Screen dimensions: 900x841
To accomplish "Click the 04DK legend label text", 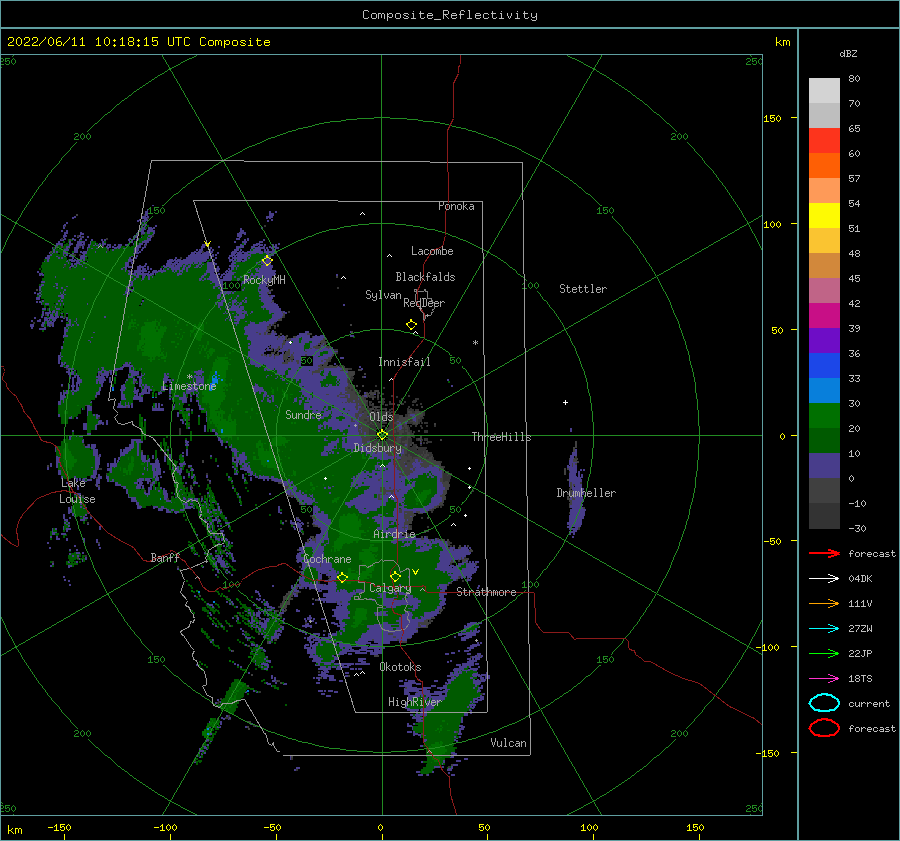I will pos(860,579).
